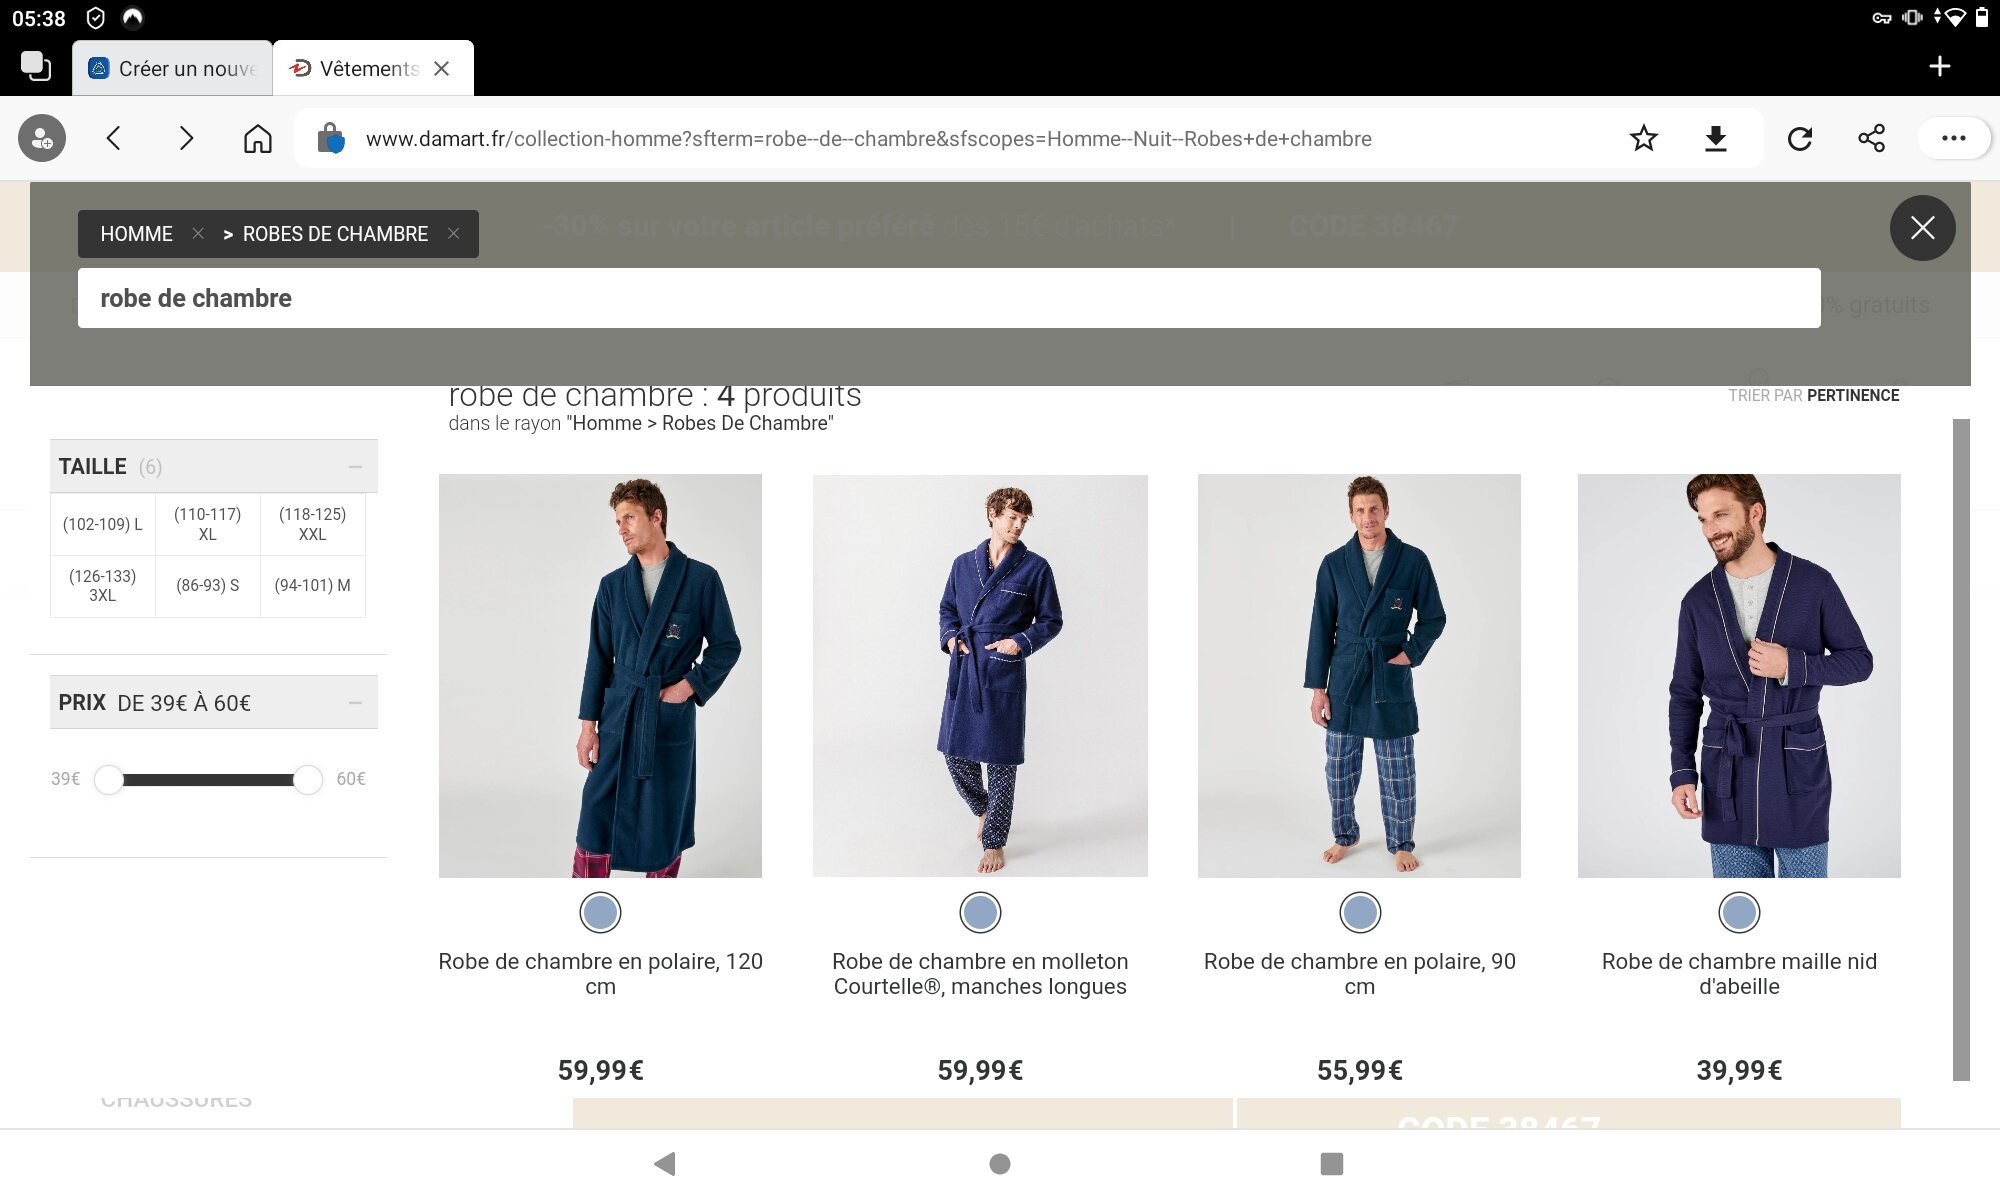Select size (86-93) S filter
The image size is (2000, 1200).
click(207, 586)
